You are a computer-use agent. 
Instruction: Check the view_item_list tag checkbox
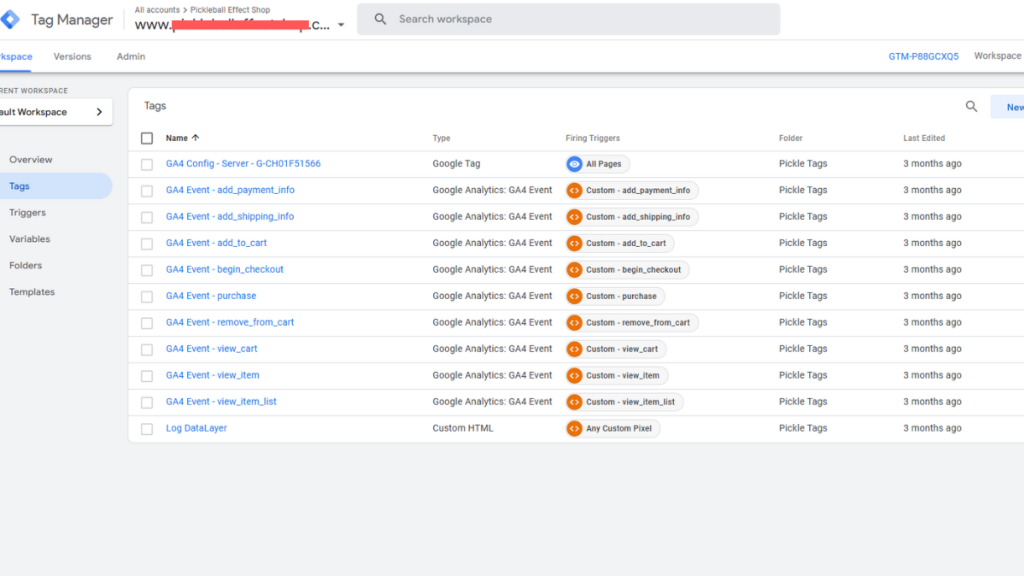147,402
